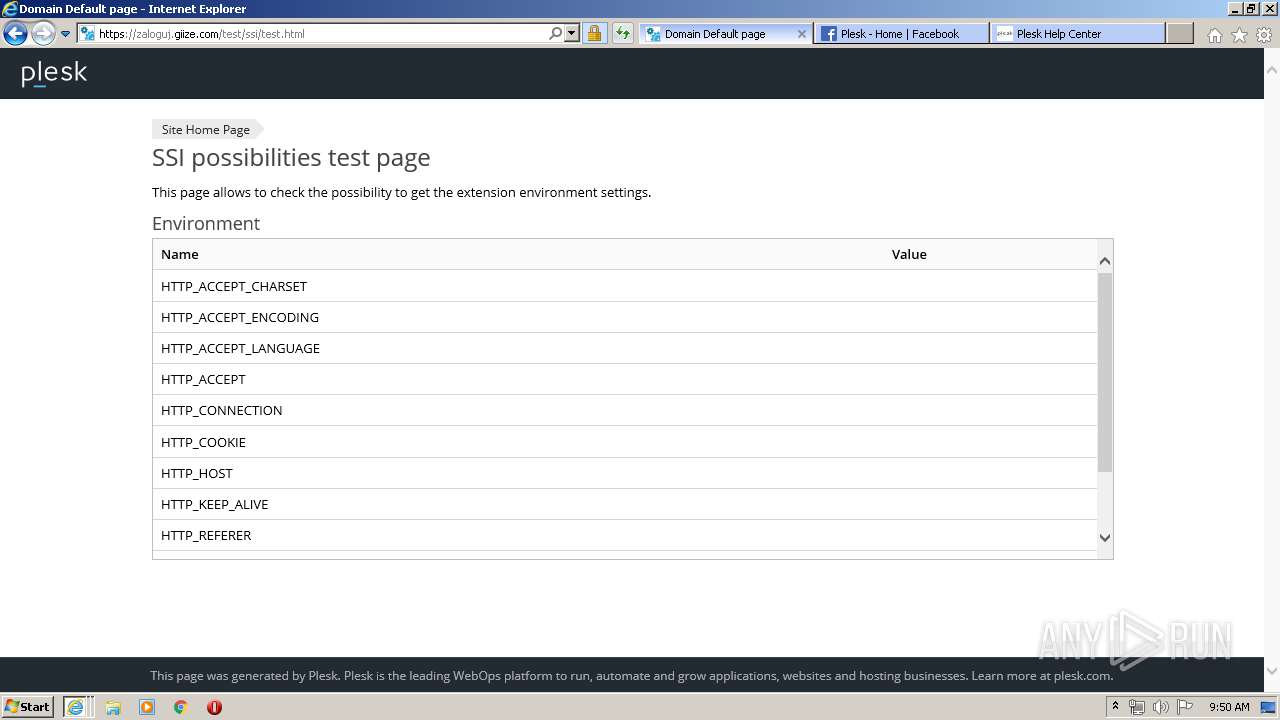Follow the plesk.com link in footer
The image size is (1280, 720).
tap(1082, 675)
